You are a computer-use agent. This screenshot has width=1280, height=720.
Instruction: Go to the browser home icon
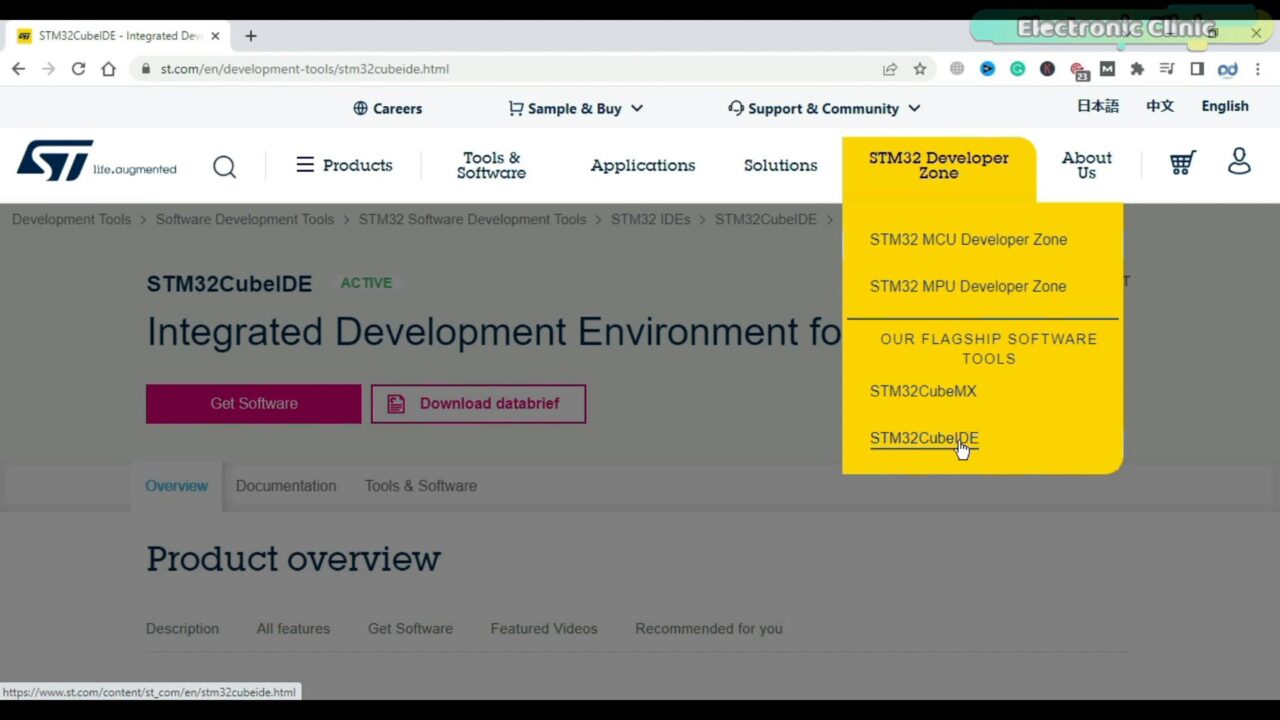(108, 69)
